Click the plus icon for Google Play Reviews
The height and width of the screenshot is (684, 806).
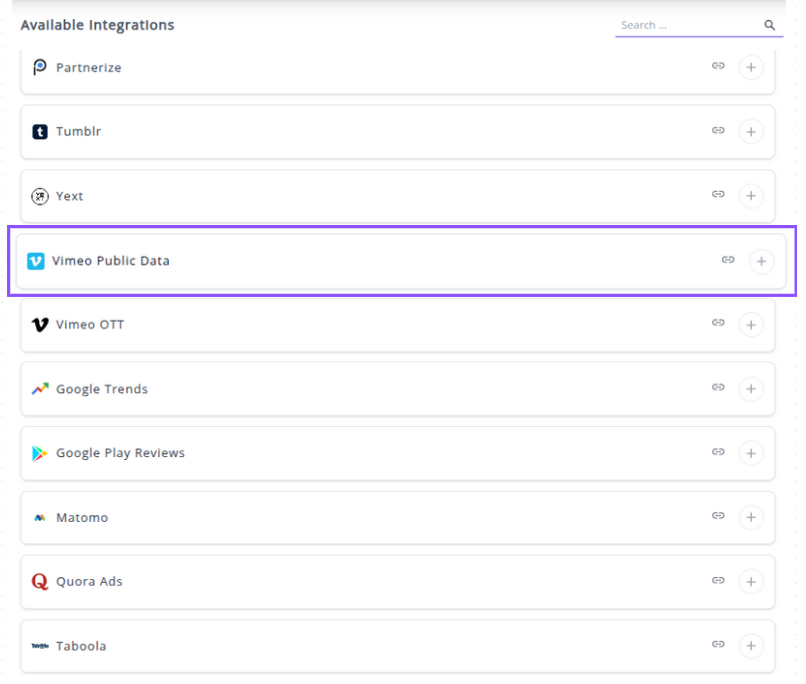751,453
